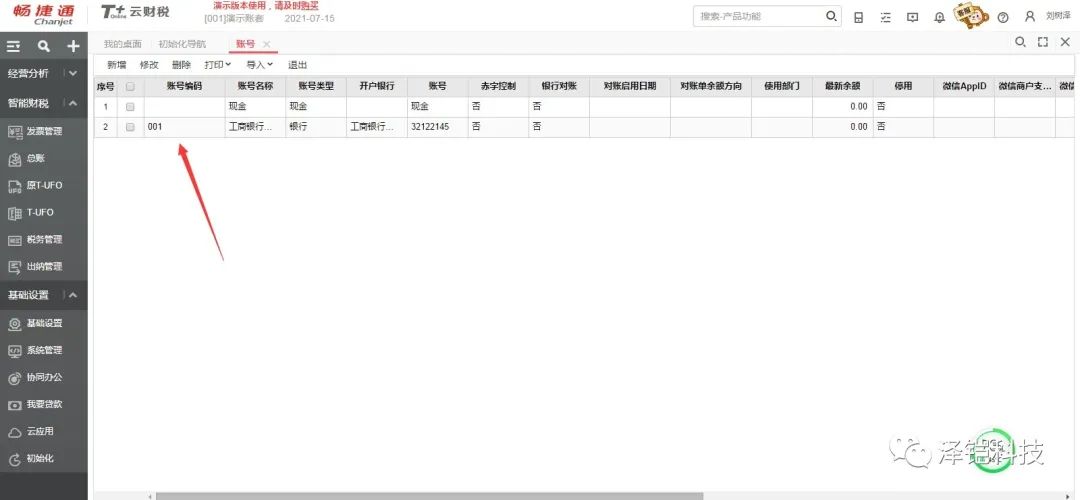Tick the checkbox for row 2 code 001
Viewport: 1080px width, 500px height.
pos(130,127)
